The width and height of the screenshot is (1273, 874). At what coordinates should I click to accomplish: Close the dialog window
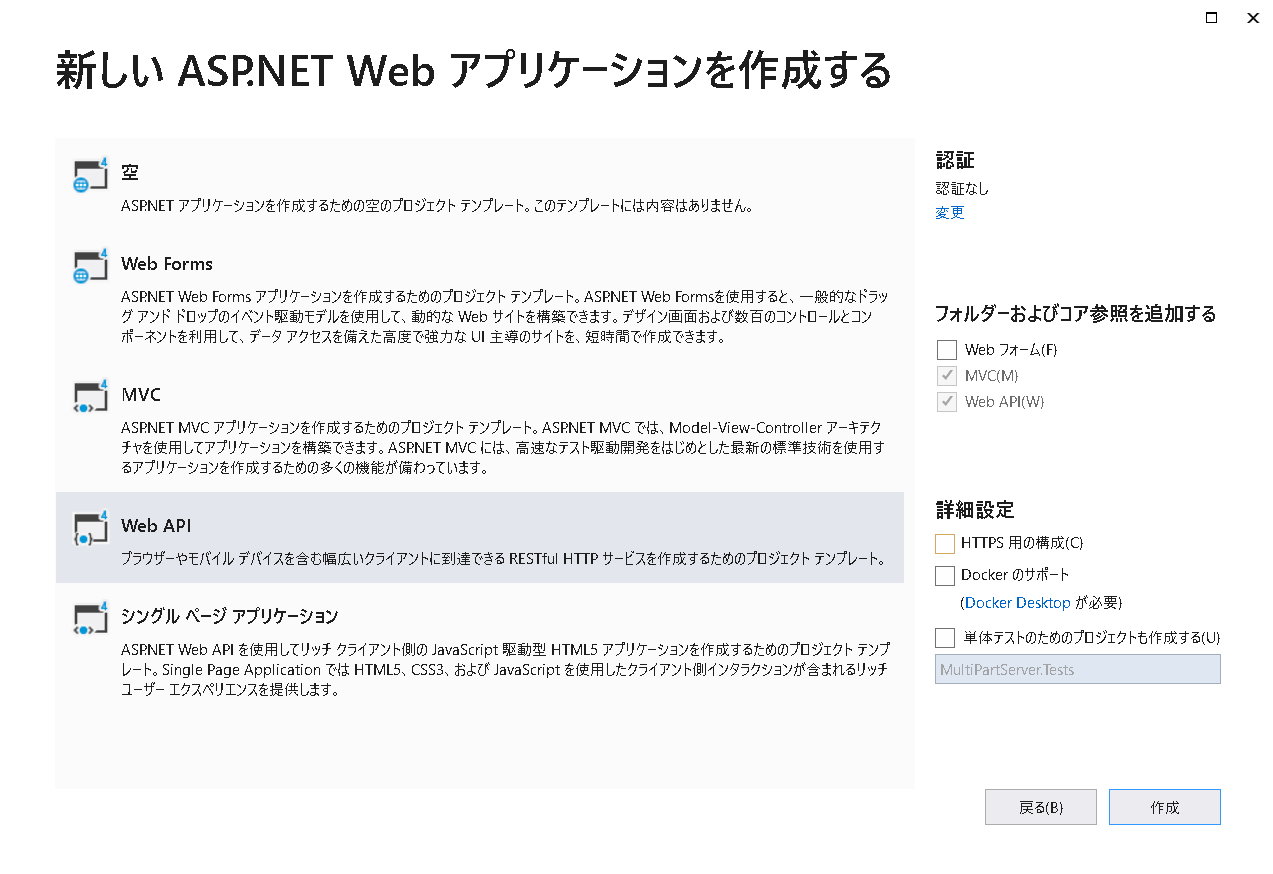tap(1252, 17)
